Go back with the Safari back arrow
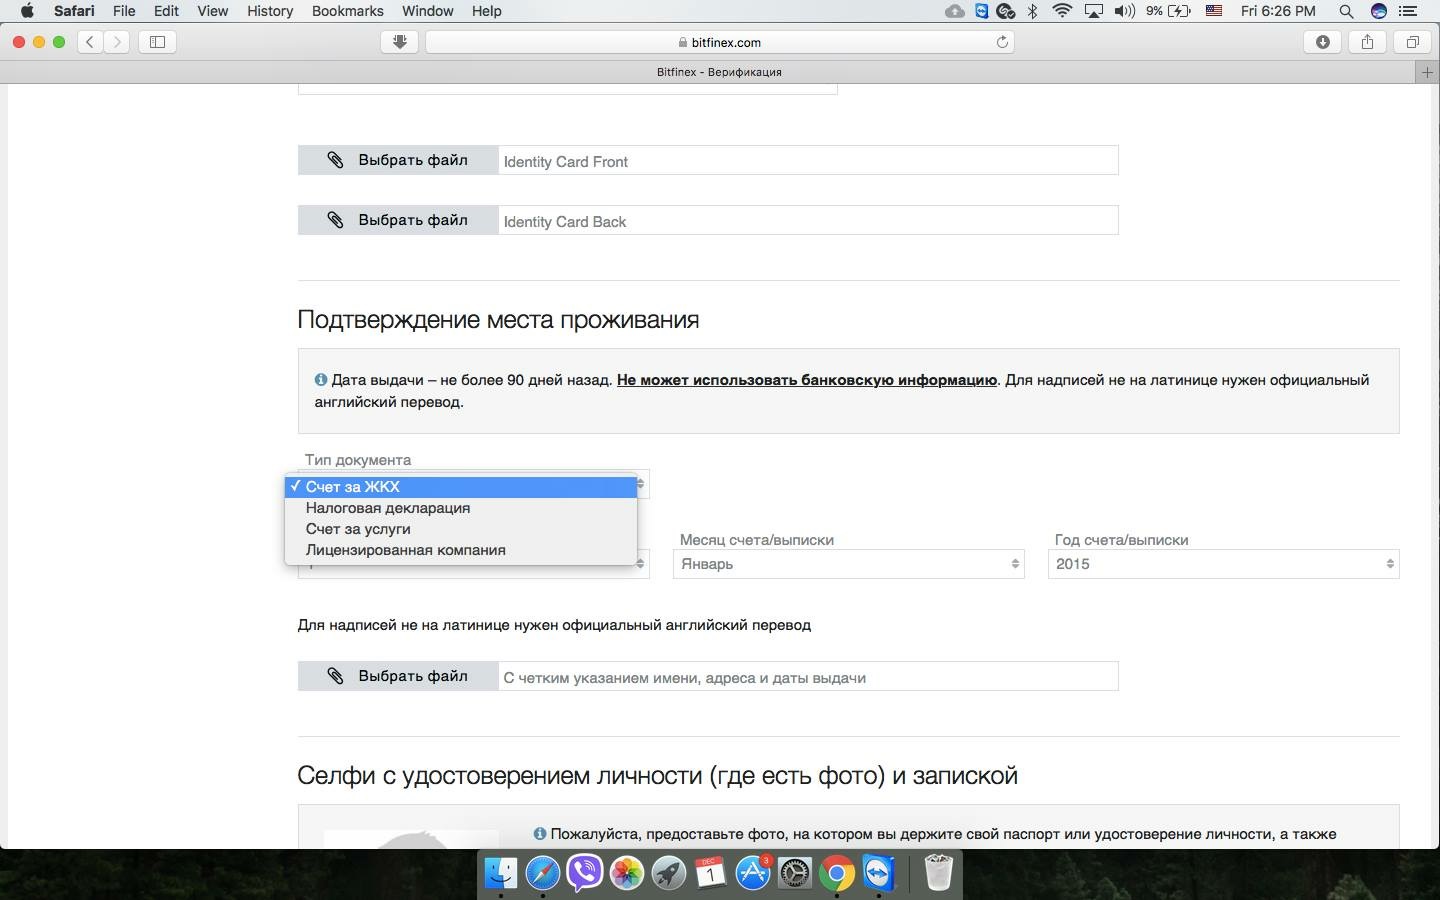The height and width of the screenshot is (900, 1440). point(90,42)
